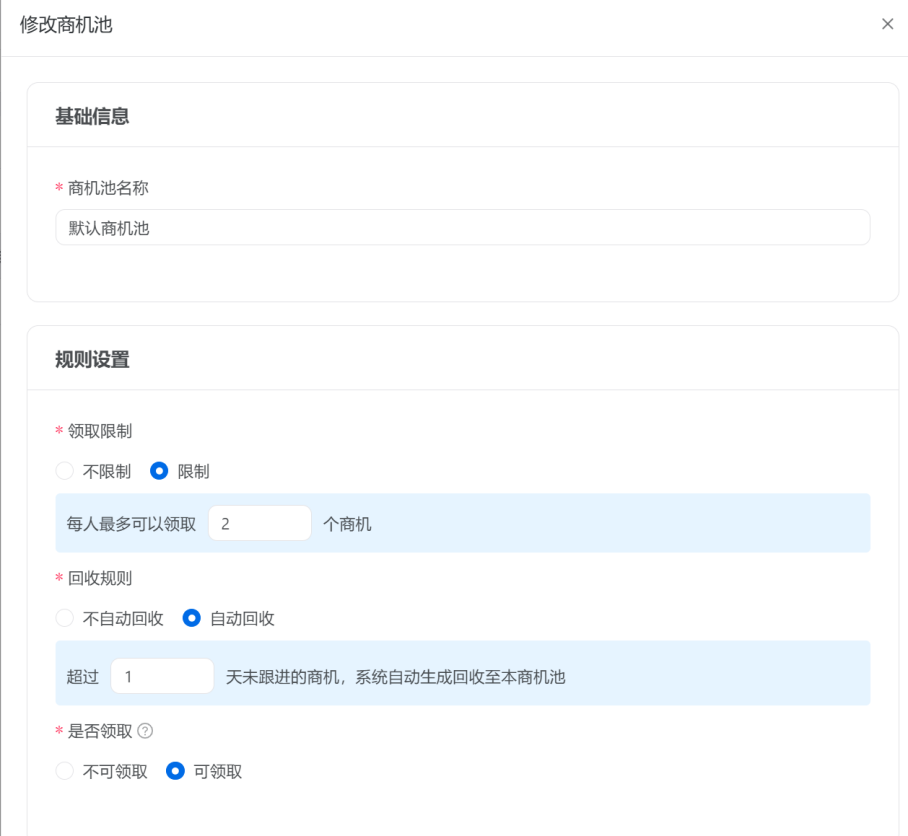This screenshot has height=836, width=908.
Task: Click the 修改商机池 dialog title
Action: [x=66, y=25]
